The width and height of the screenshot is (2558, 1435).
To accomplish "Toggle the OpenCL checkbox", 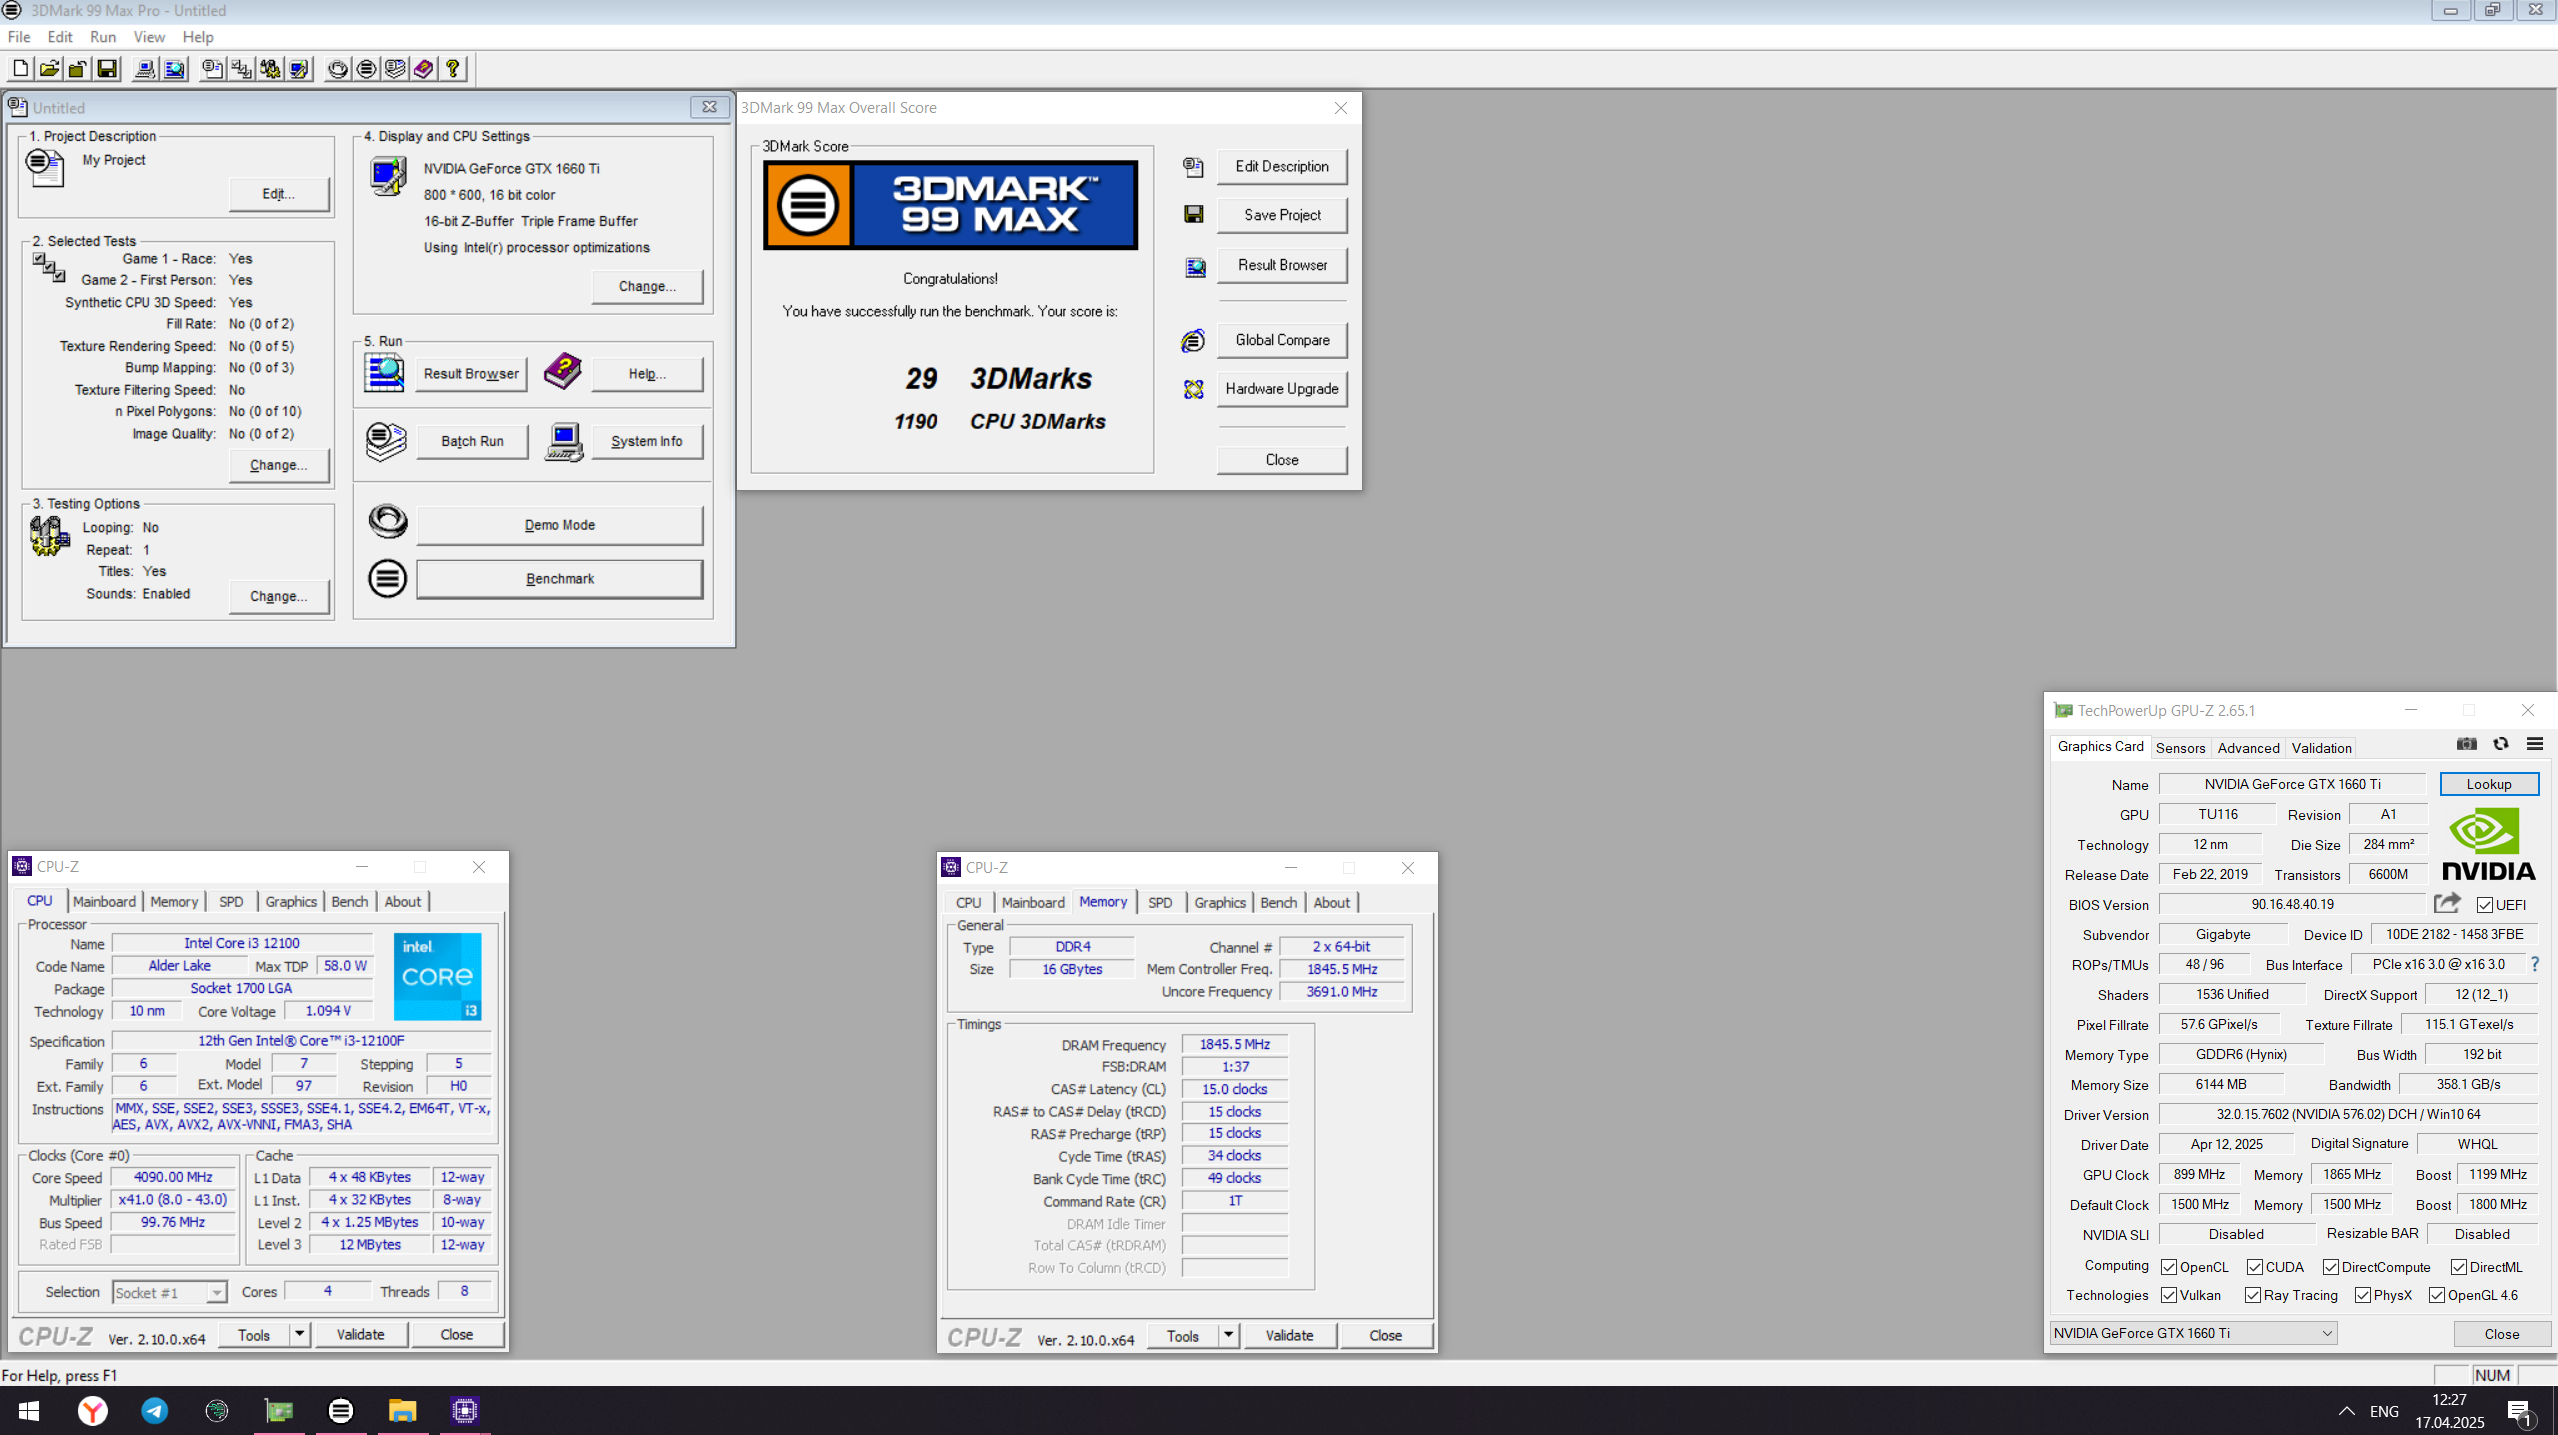I will click(2169, 1267).
